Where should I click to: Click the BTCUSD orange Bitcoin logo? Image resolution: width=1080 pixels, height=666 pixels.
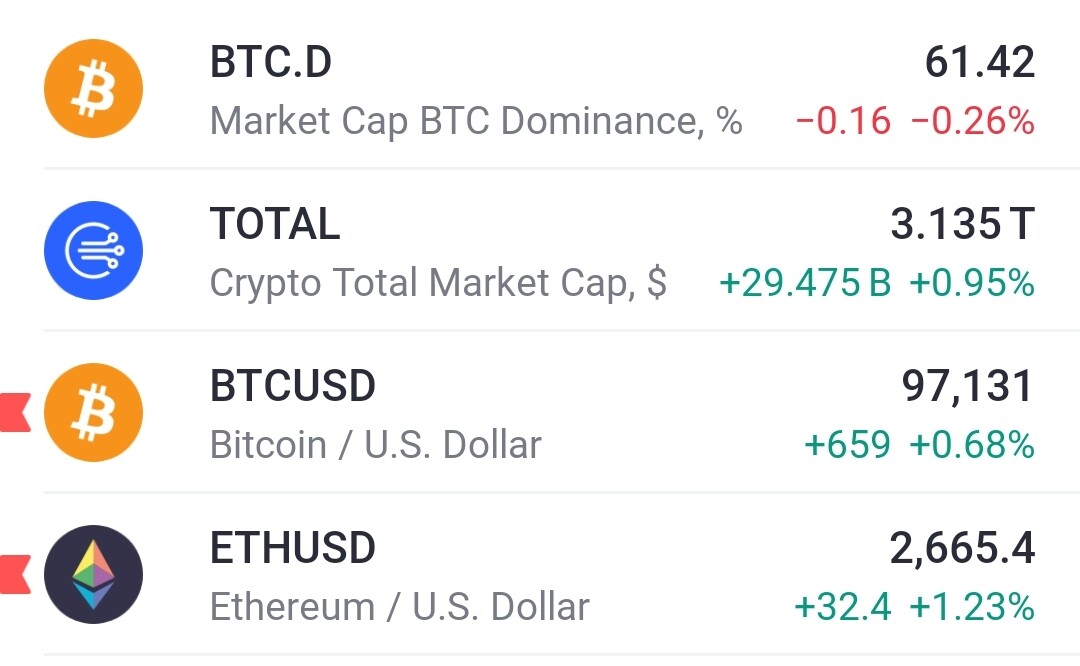pyautogui.click(x=93, y=412)
